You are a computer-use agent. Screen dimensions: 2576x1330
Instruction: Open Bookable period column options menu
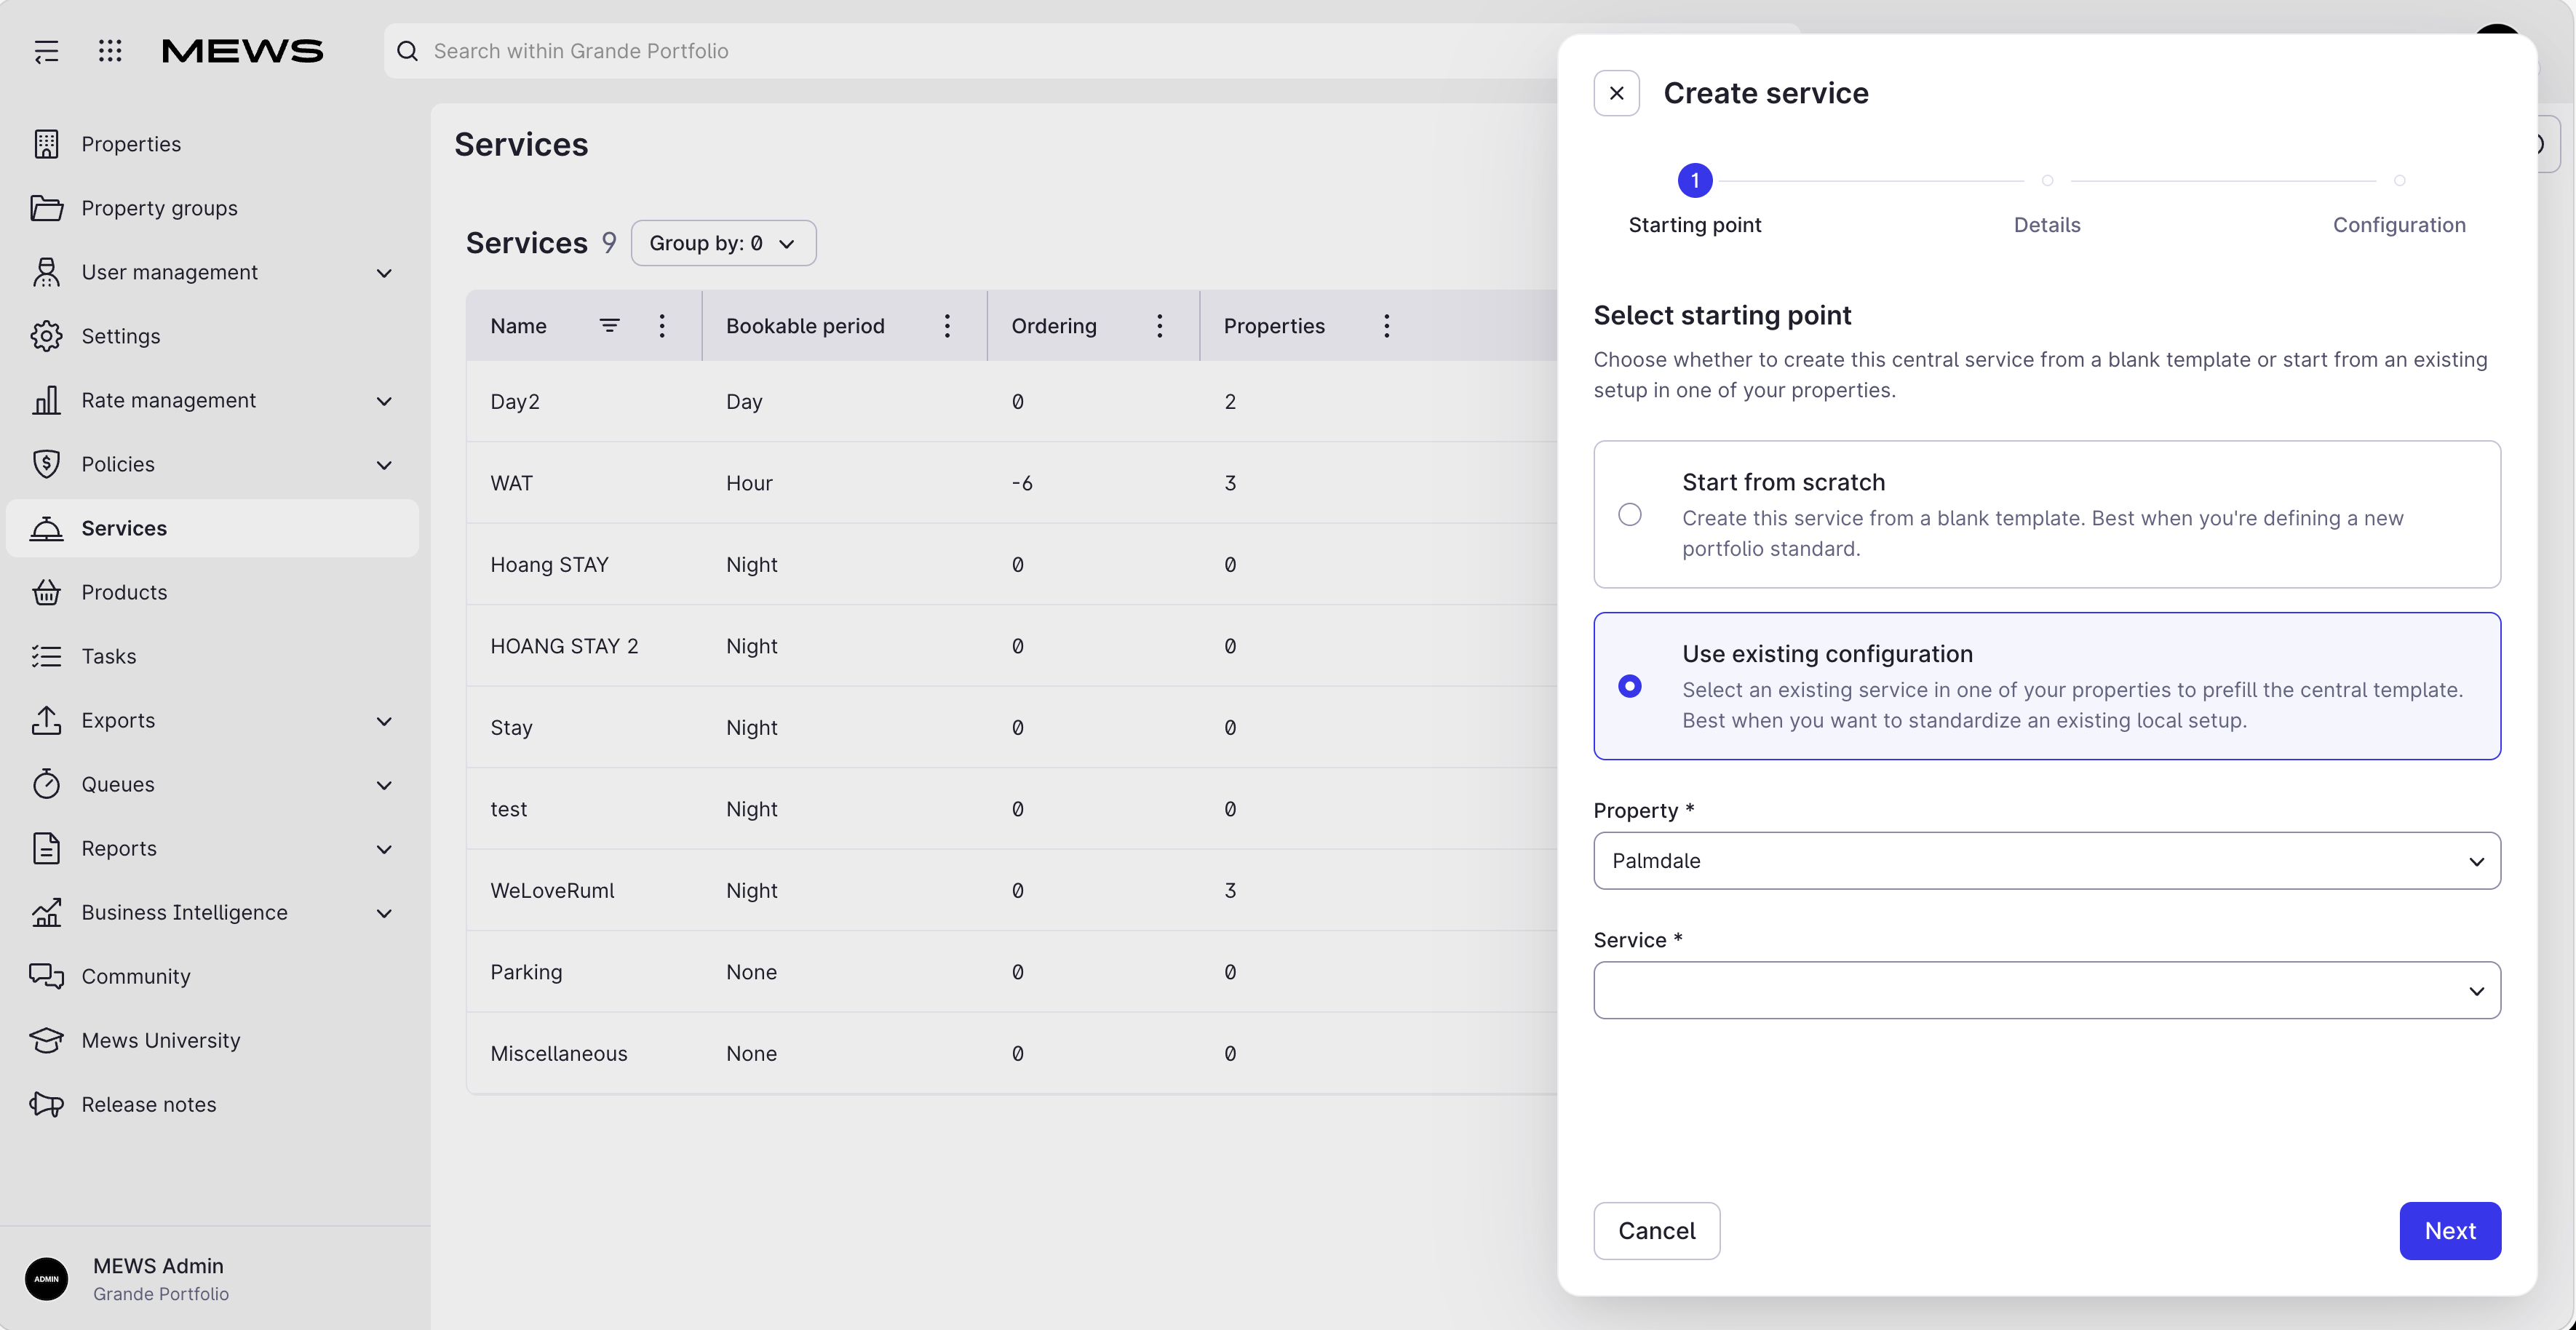(947, 325)
